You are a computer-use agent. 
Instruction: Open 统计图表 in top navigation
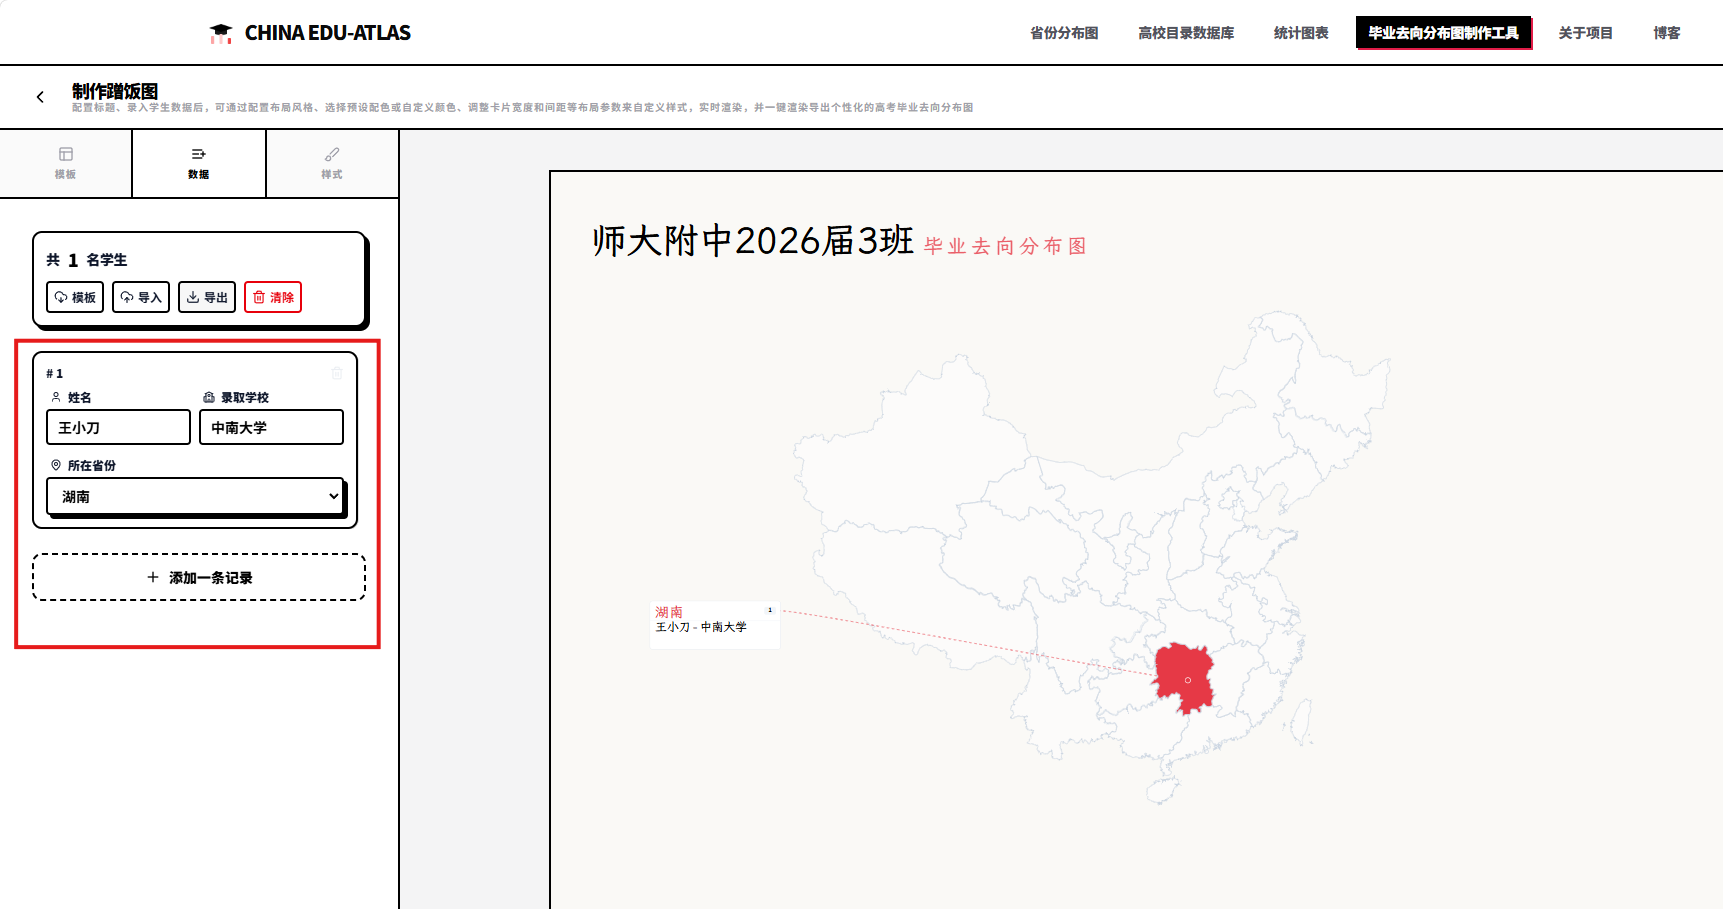click(1301, 33)
